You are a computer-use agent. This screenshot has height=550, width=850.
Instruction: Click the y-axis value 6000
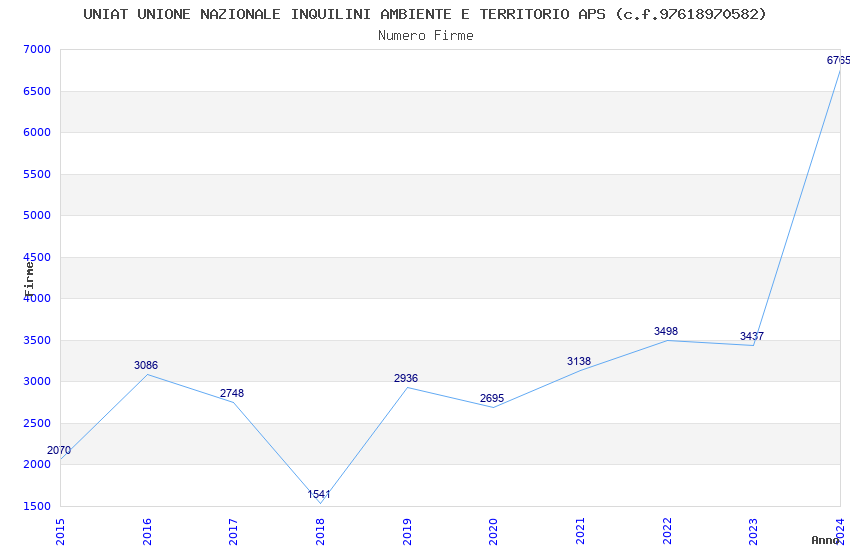[x=37, y=132]
